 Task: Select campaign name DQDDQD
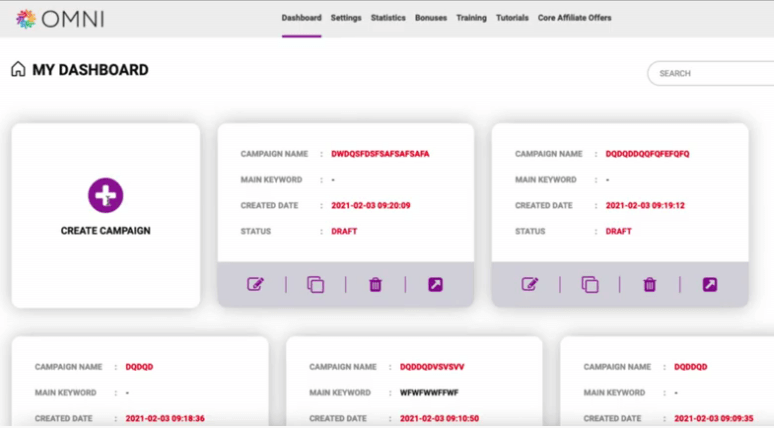click(x=691, y=367)
